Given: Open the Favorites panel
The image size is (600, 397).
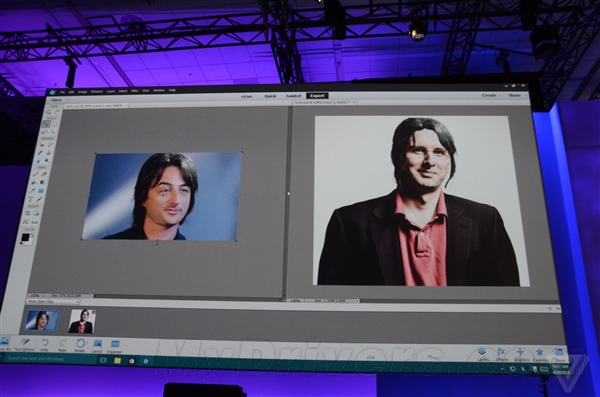Looking at the screenshot, I should [x=540, y=355].
